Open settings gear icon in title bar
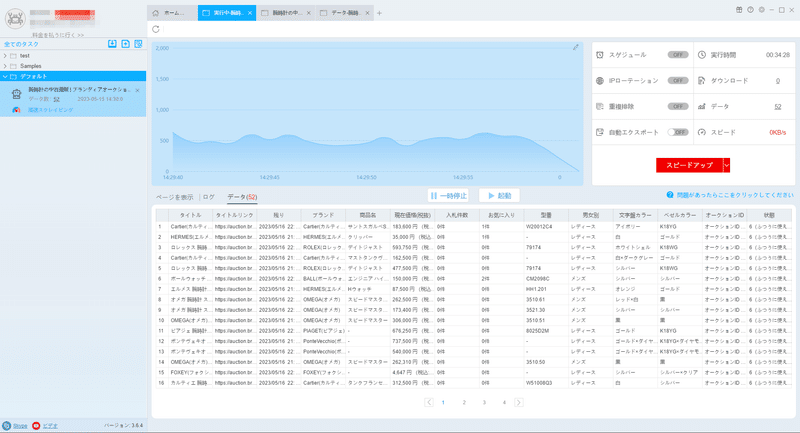 pos(762,10)
